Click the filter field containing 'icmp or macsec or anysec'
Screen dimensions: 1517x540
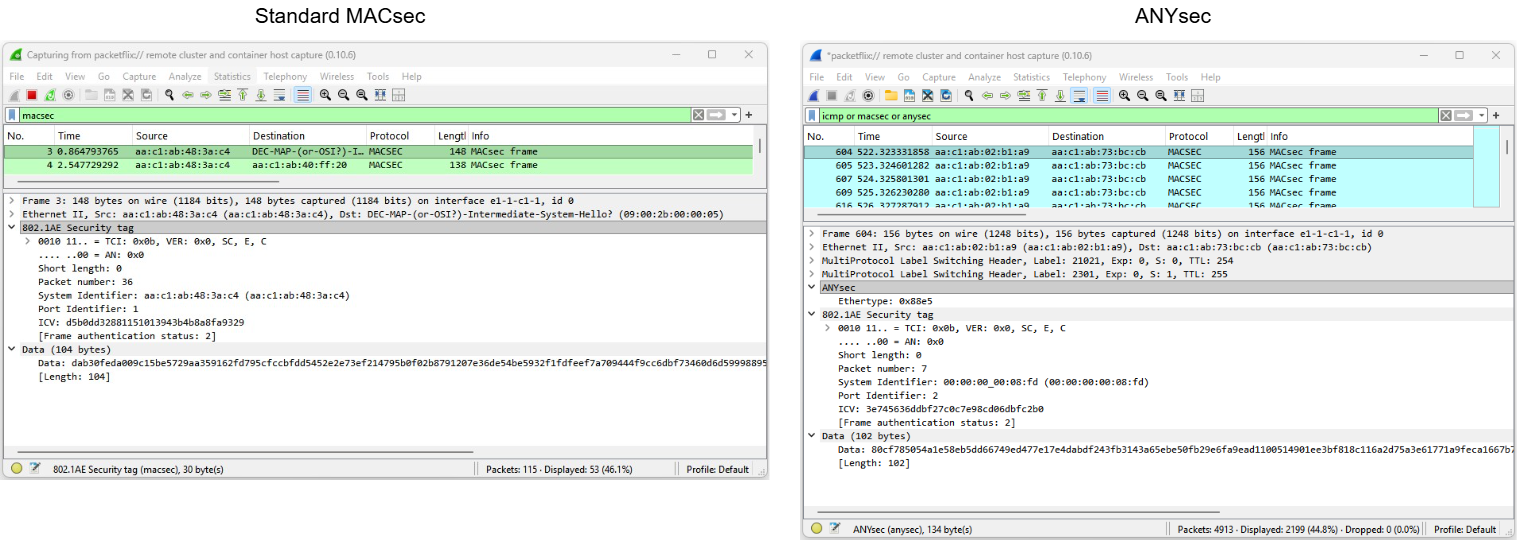1128,116
